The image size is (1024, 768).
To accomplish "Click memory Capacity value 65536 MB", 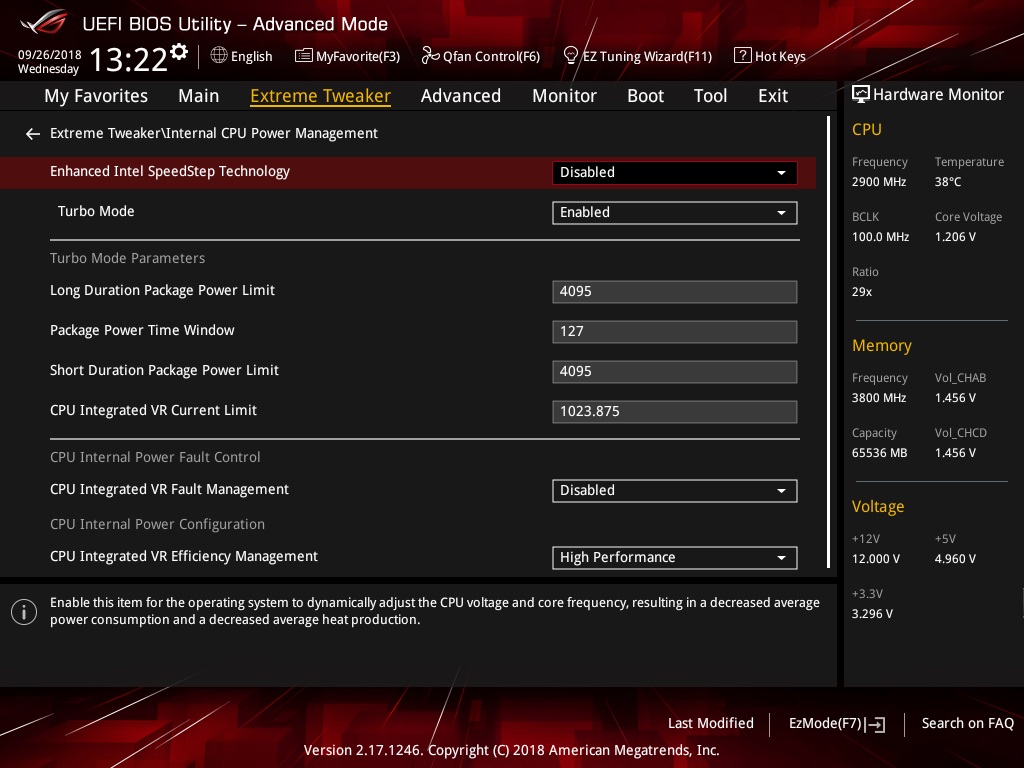I will [879, 453].
